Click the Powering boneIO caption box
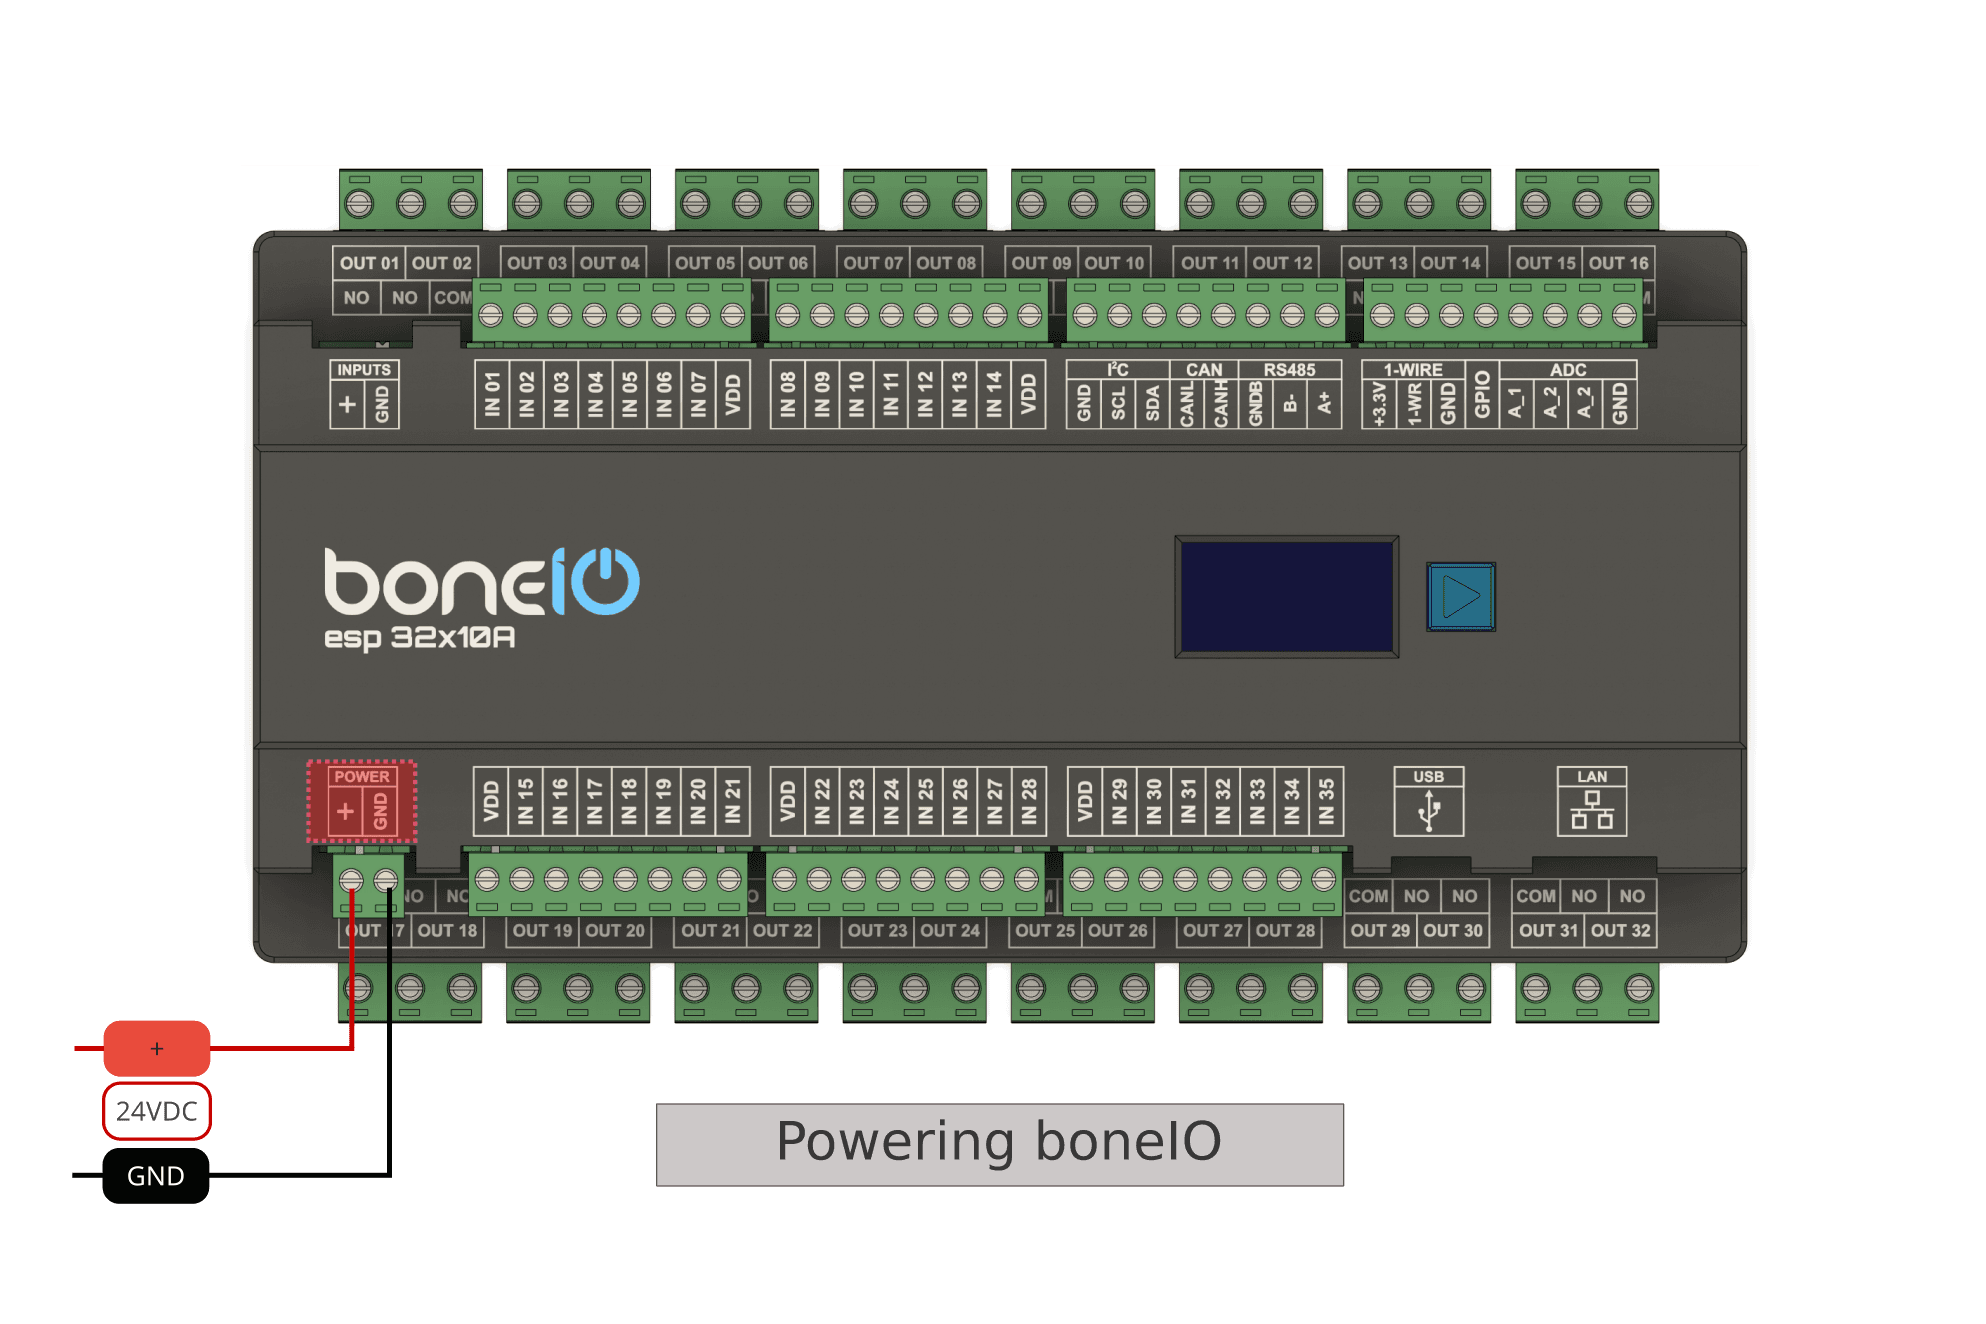 coord(1000,1144)
